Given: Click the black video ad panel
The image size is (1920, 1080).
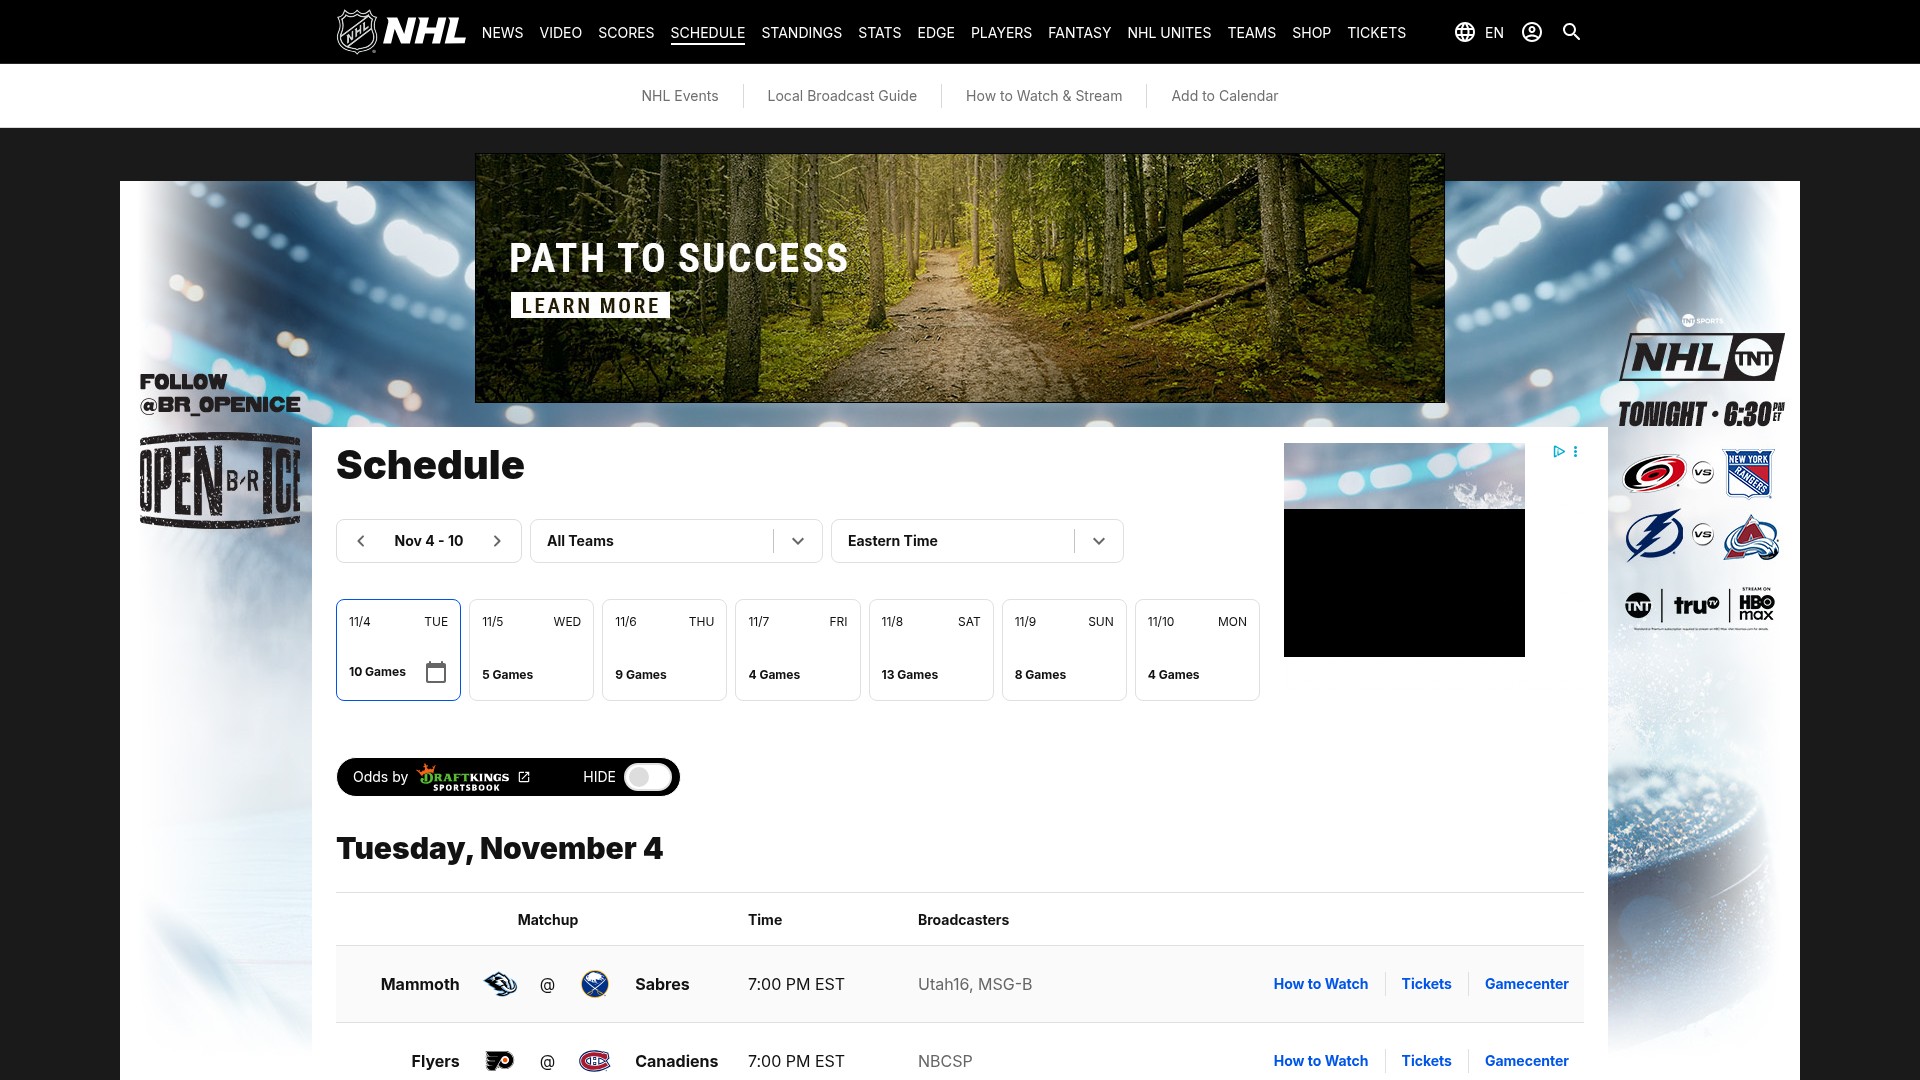Looking at the screenshot, I should 1404,583.
